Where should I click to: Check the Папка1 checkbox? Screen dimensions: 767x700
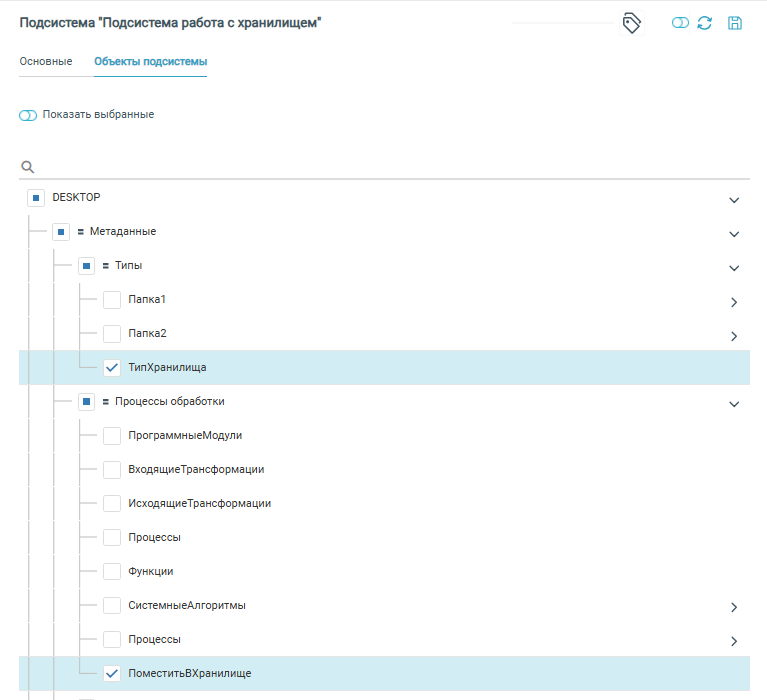coord(112,300)
